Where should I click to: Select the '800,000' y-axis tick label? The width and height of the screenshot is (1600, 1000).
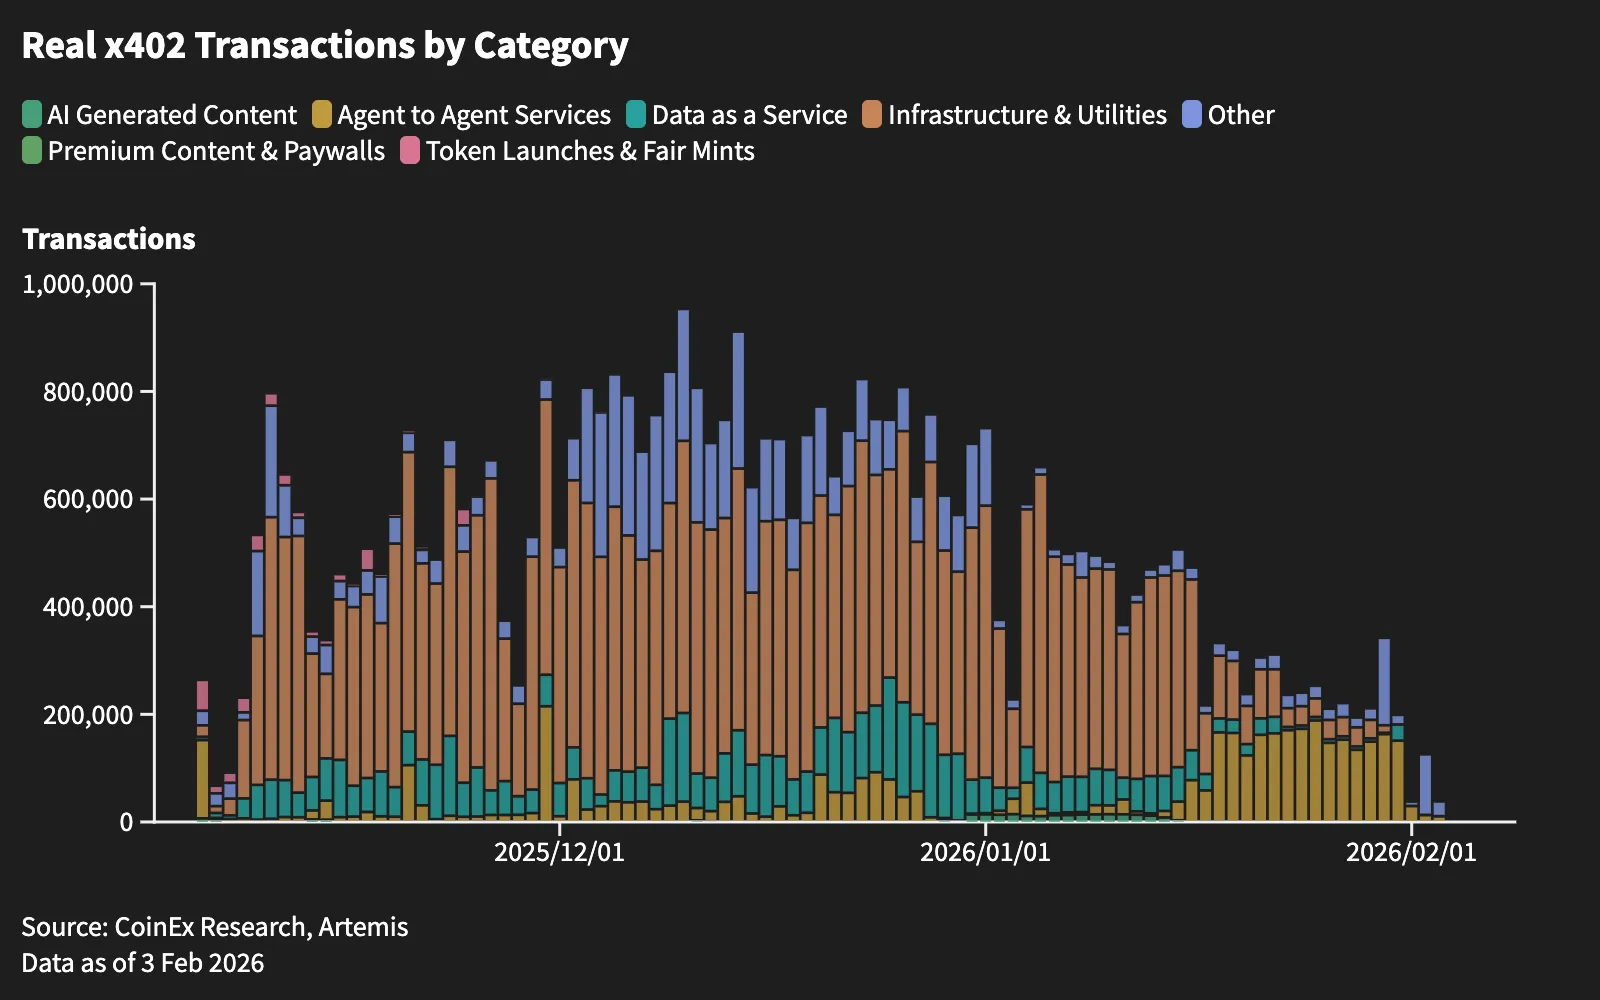click(88, 392)
